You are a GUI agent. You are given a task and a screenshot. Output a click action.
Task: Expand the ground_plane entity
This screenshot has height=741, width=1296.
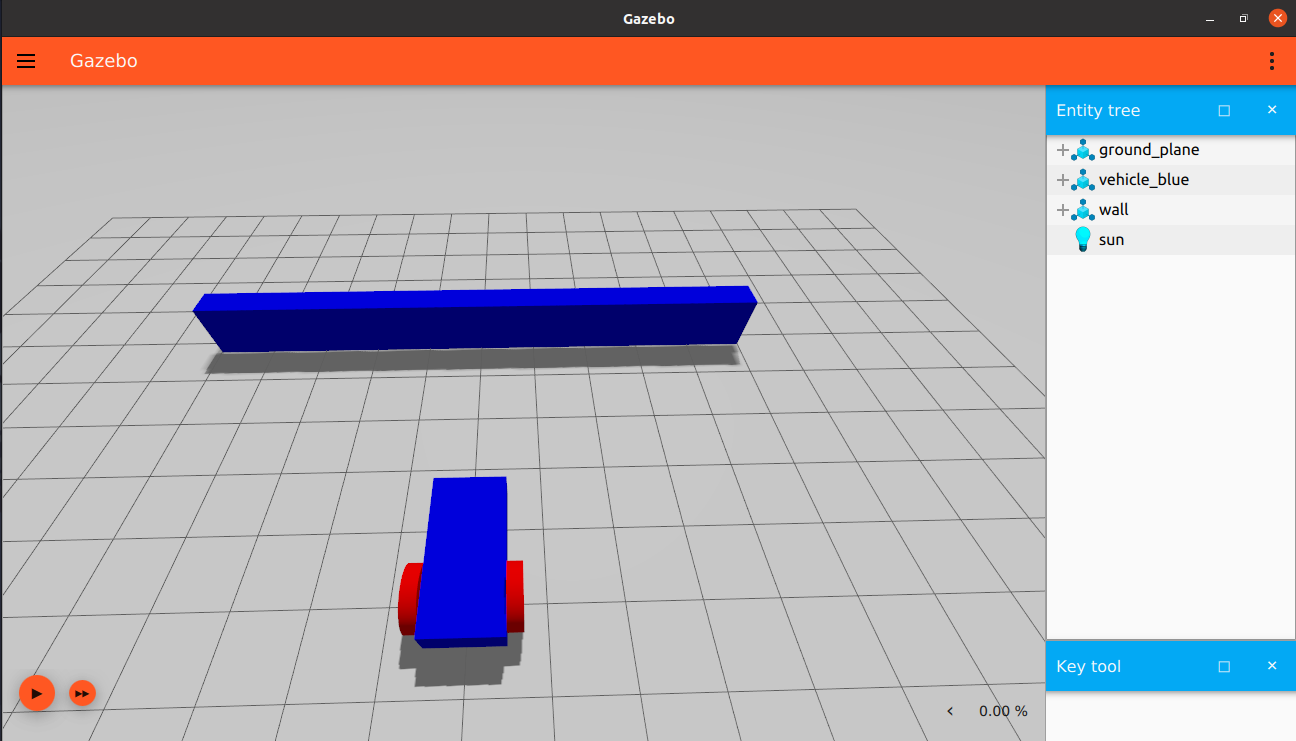[1062, 150]
